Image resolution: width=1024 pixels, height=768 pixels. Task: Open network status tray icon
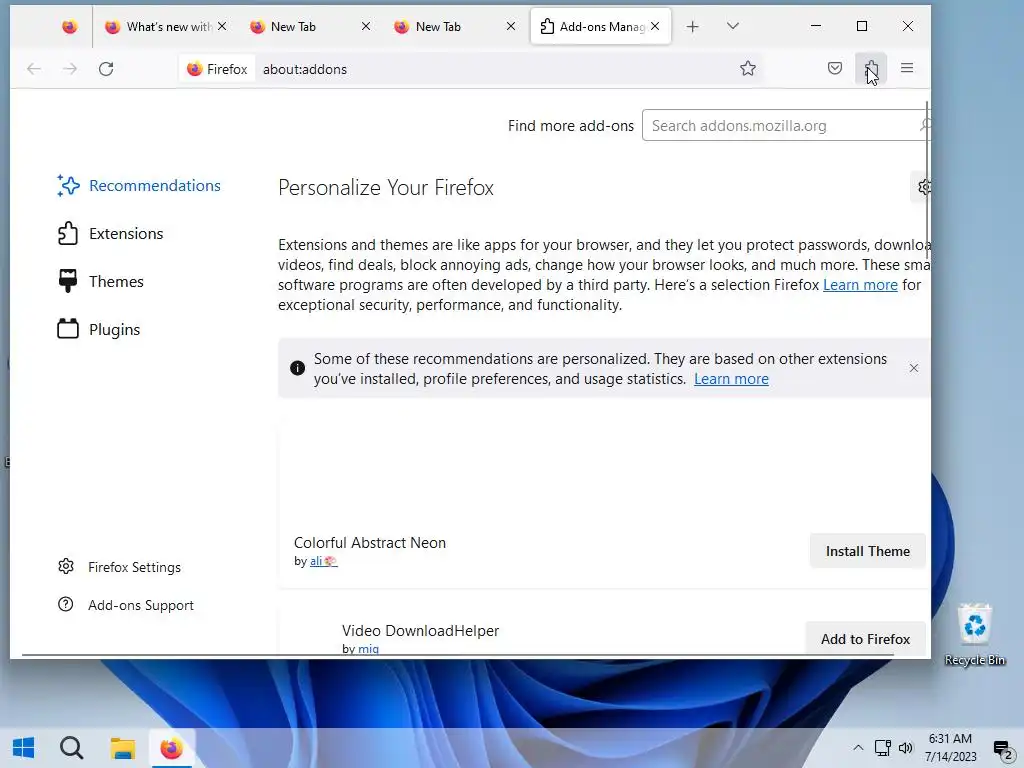coord(883,748)
